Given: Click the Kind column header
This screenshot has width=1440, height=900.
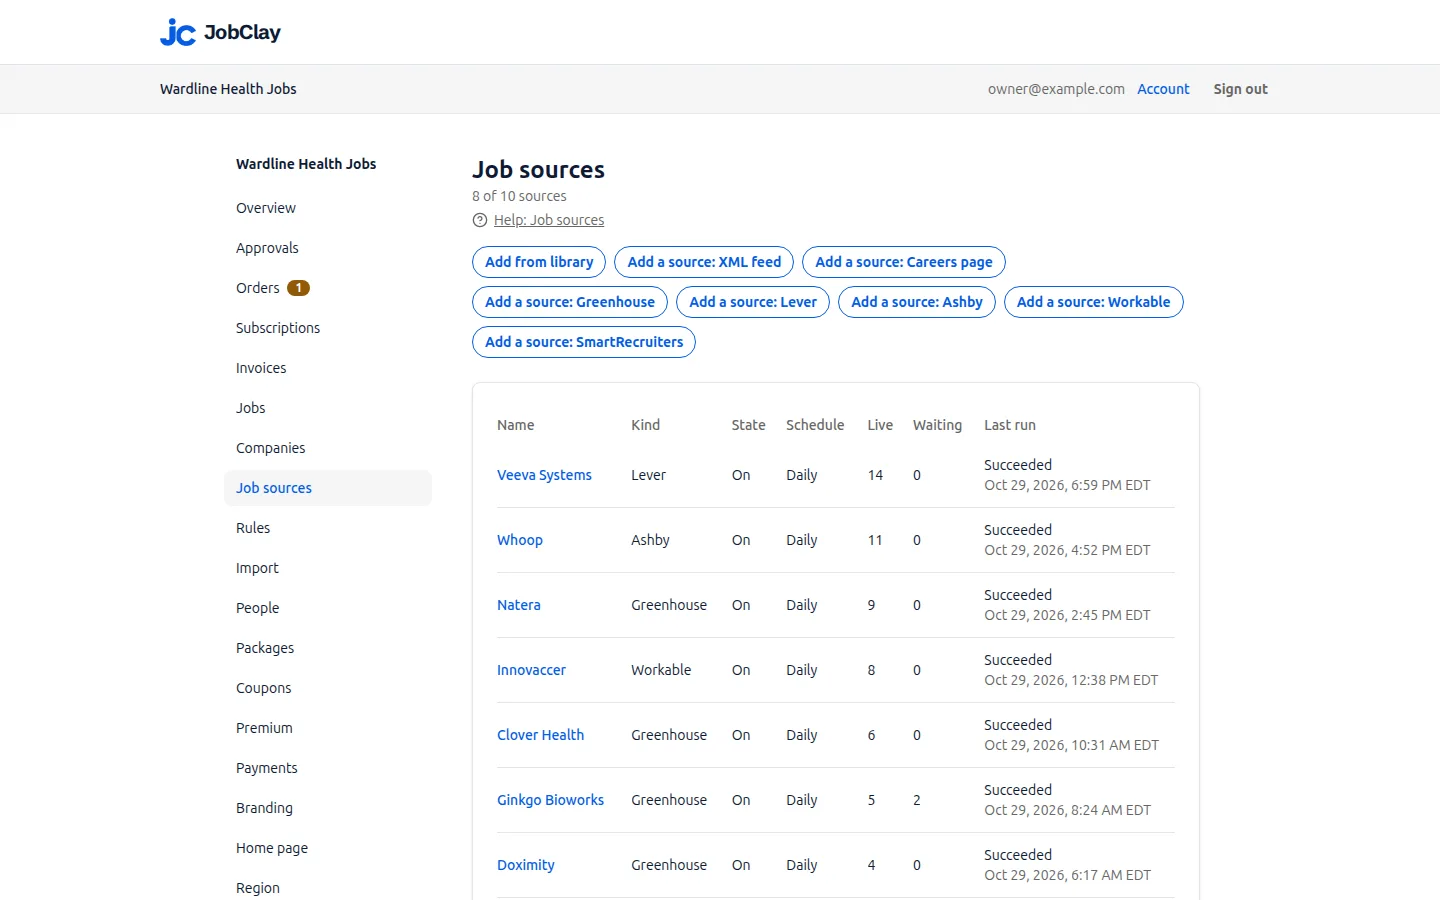Looking at the screenshot, I should (x=646, y=425).
